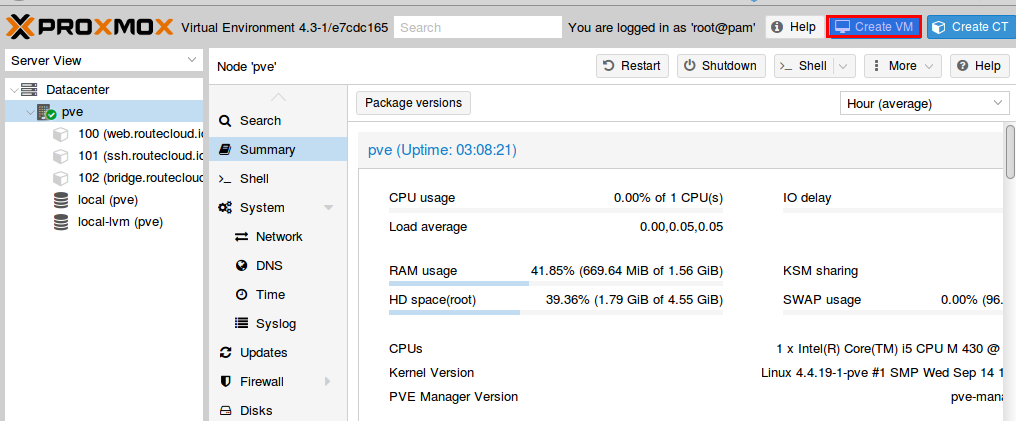Click the list icon beside Syslog
Screen dimensions: 1016x421
pyautogui.click(x=241, y=323)
